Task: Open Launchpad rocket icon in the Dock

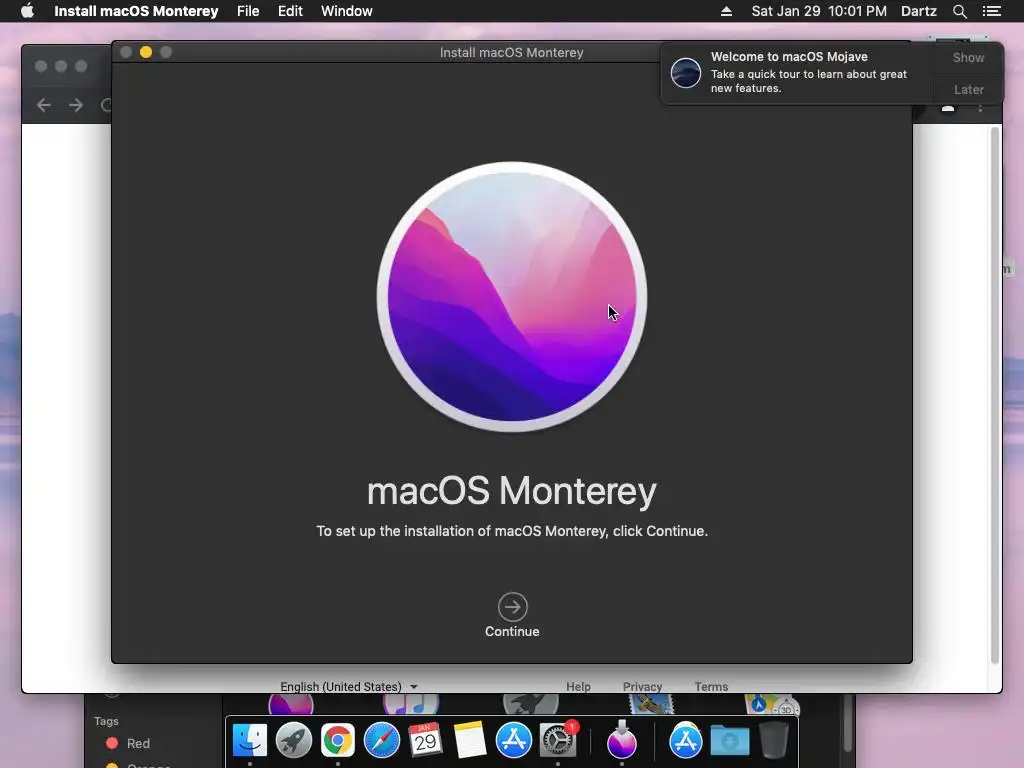Action: pyautogui.click(x=294, y=741)
